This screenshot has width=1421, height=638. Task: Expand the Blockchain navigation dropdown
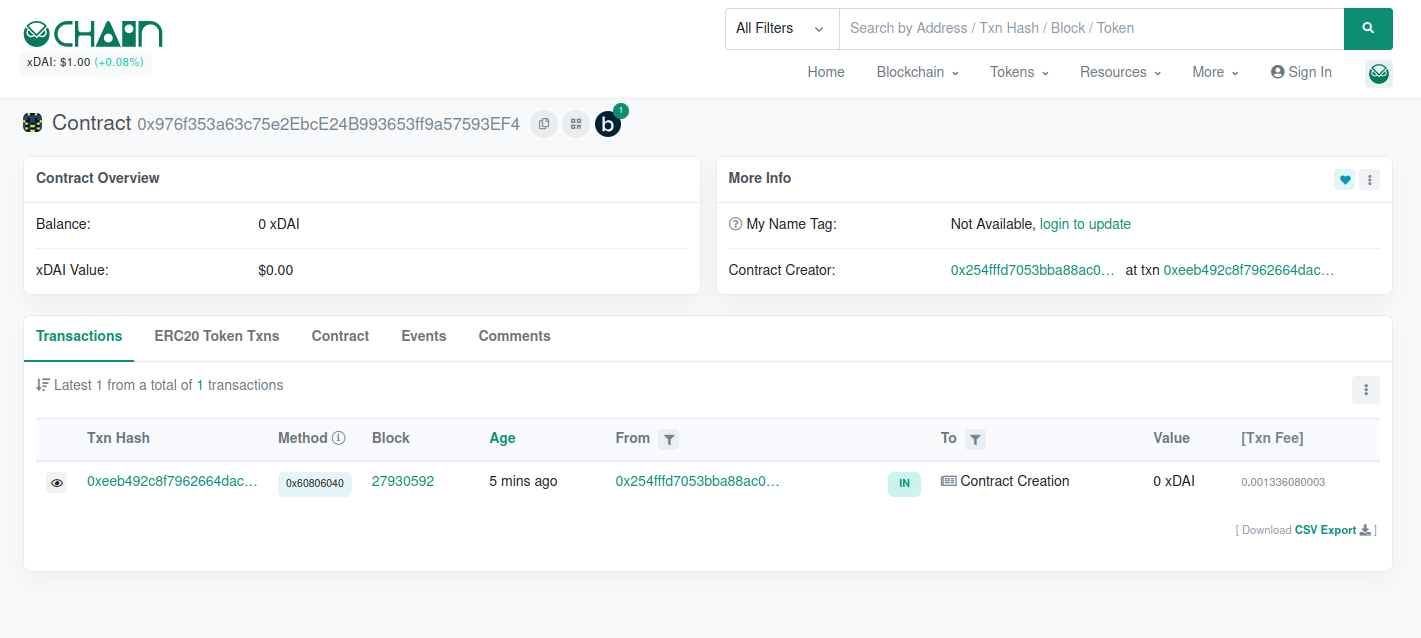(916, 72)
